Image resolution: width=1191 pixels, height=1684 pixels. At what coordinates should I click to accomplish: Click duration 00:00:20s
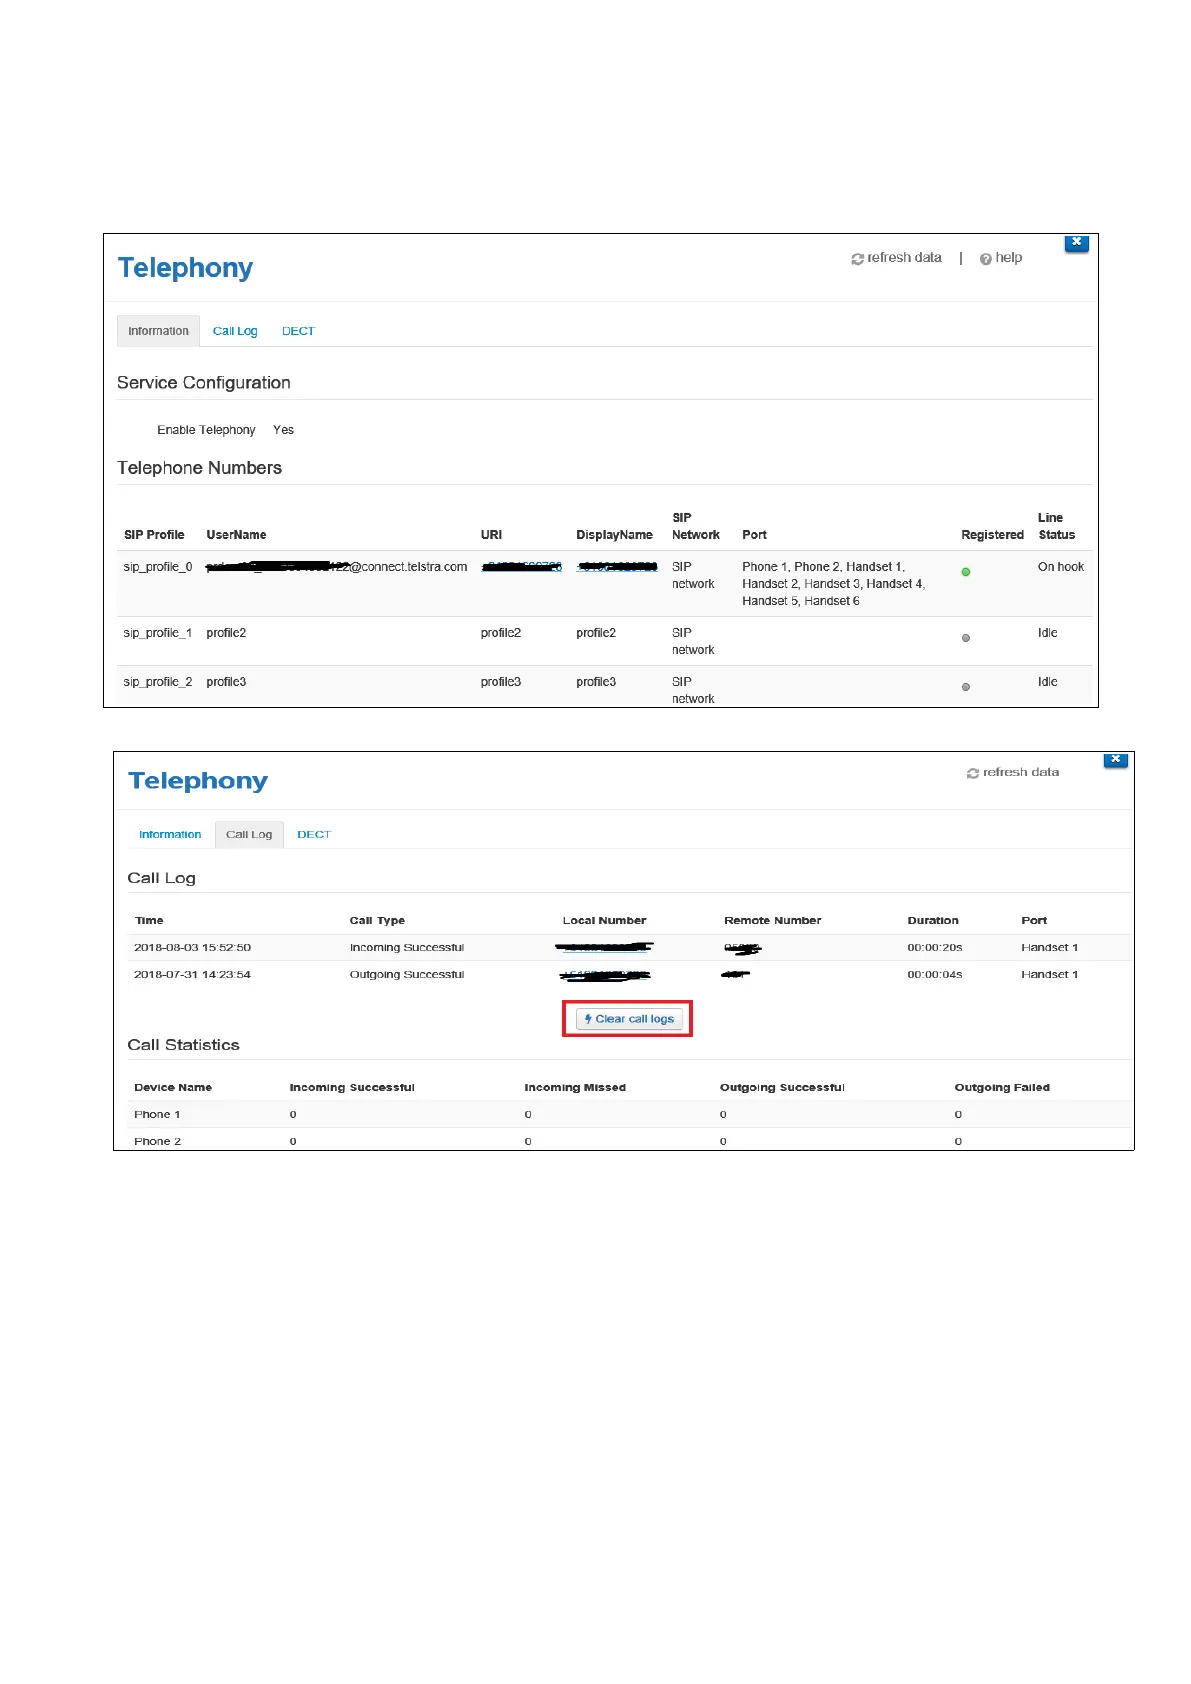click(x=935, y=947)
